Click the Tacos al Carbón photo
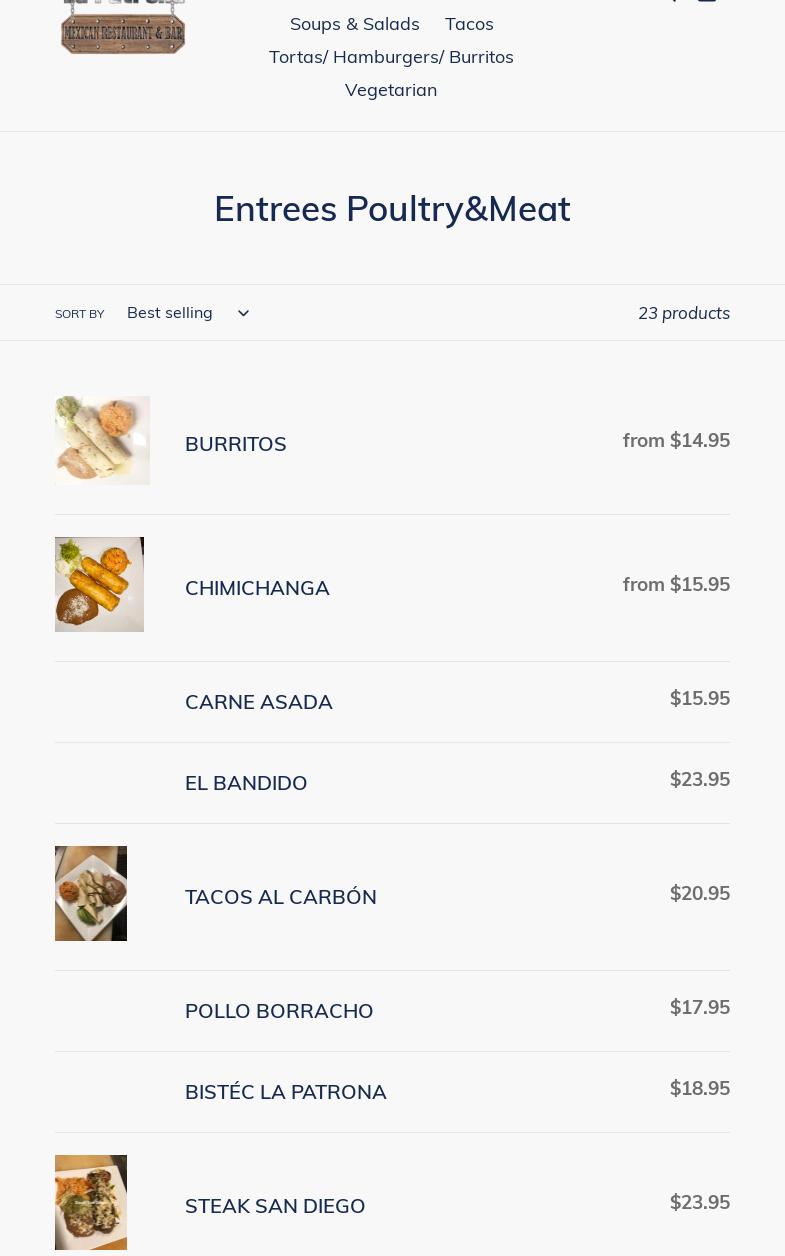785x1256 pixels. pyautogui.click(x=91, y=893)
